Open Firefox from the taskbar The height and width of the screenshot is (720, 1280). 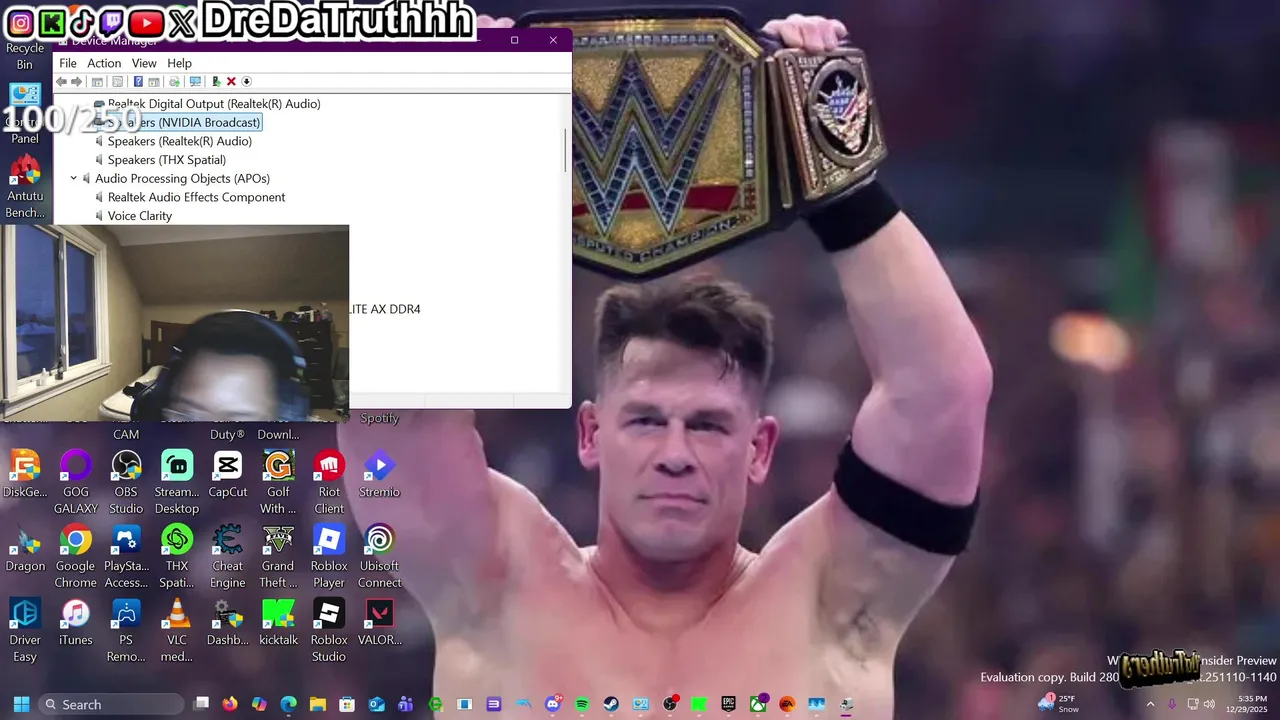point(230,704)
